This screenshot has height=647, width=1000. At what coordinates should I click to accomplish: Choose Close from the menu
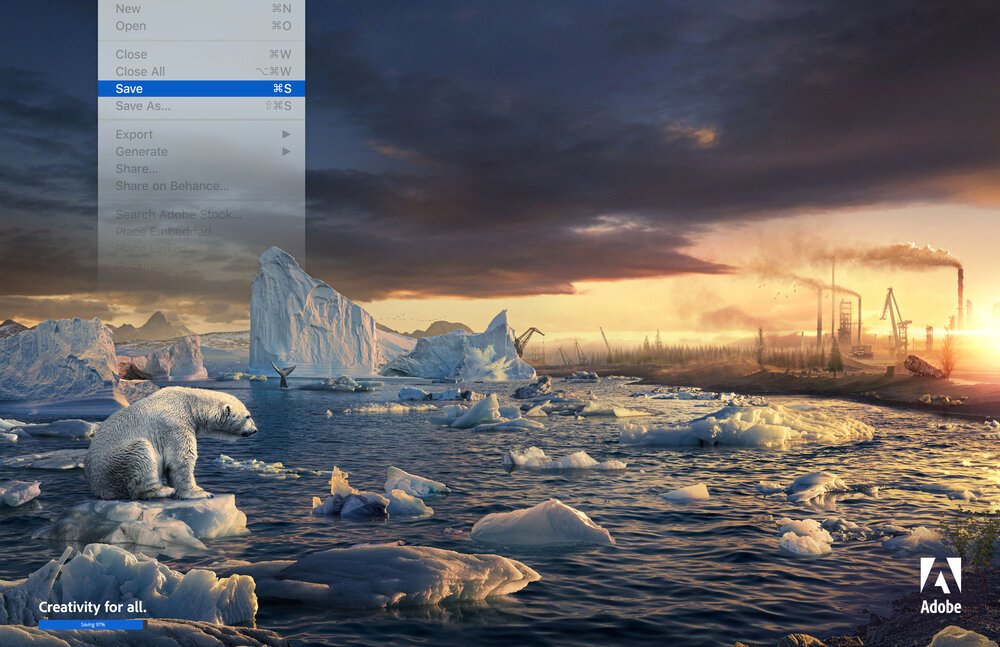pos(131,54)
